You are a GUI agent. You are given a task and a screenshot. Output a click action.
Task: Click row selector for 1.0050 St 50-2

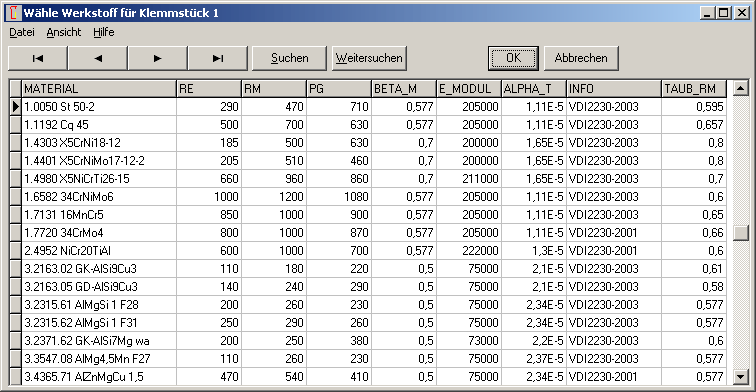click(15, 107)
